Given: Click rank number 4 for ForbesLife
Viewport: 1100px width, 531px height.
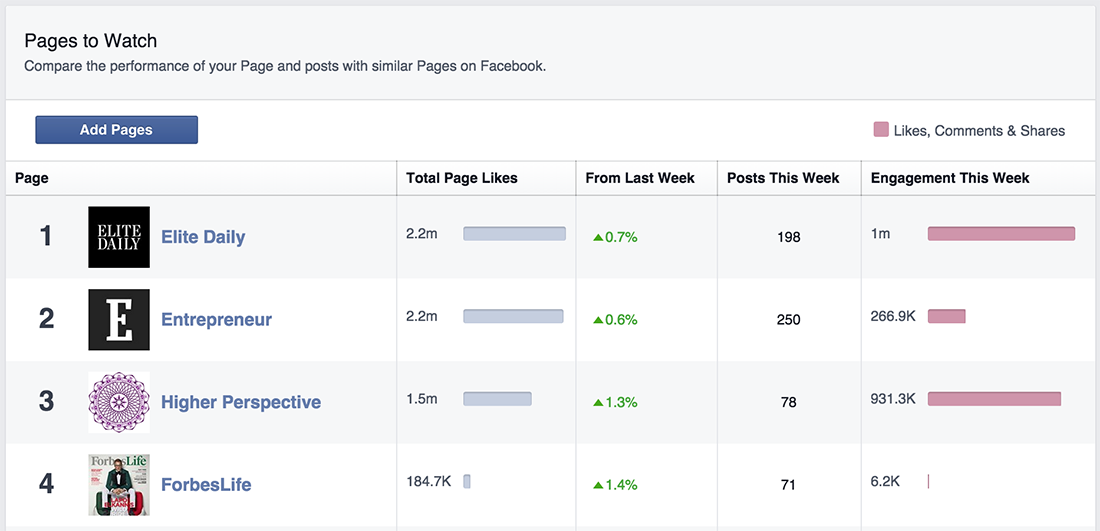Looking at the screenshot, I should 46,485.
